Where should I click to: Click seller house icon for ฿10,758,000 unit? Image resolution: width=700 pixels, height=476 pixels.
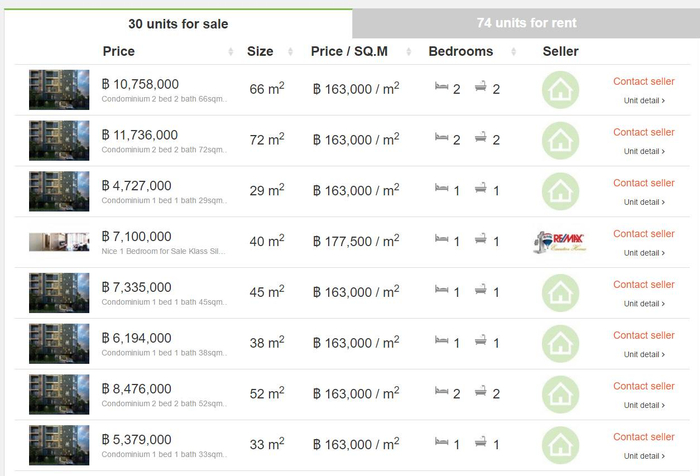coord(560,90)
